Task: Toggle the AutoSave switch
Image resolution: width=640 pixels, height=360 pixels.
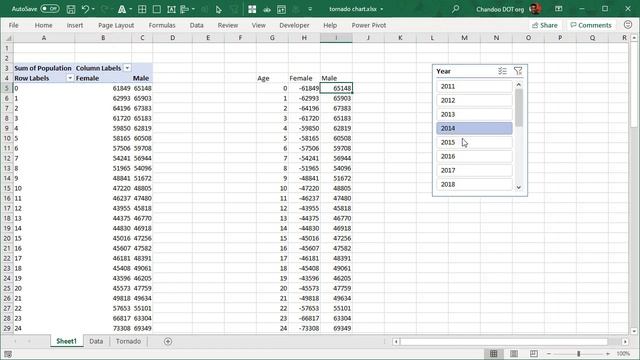Action: click(x=49, y=9)
